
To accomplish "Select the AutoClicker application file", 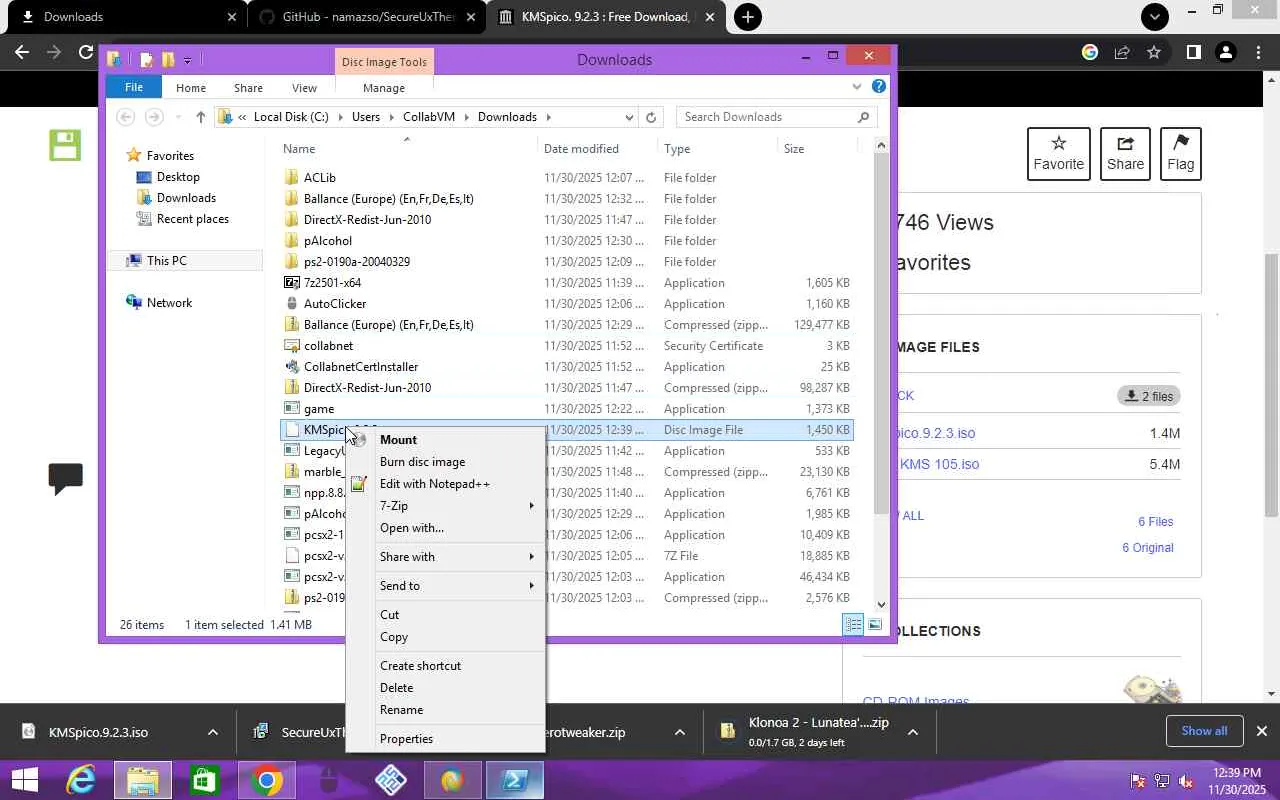I will (567, 304).
